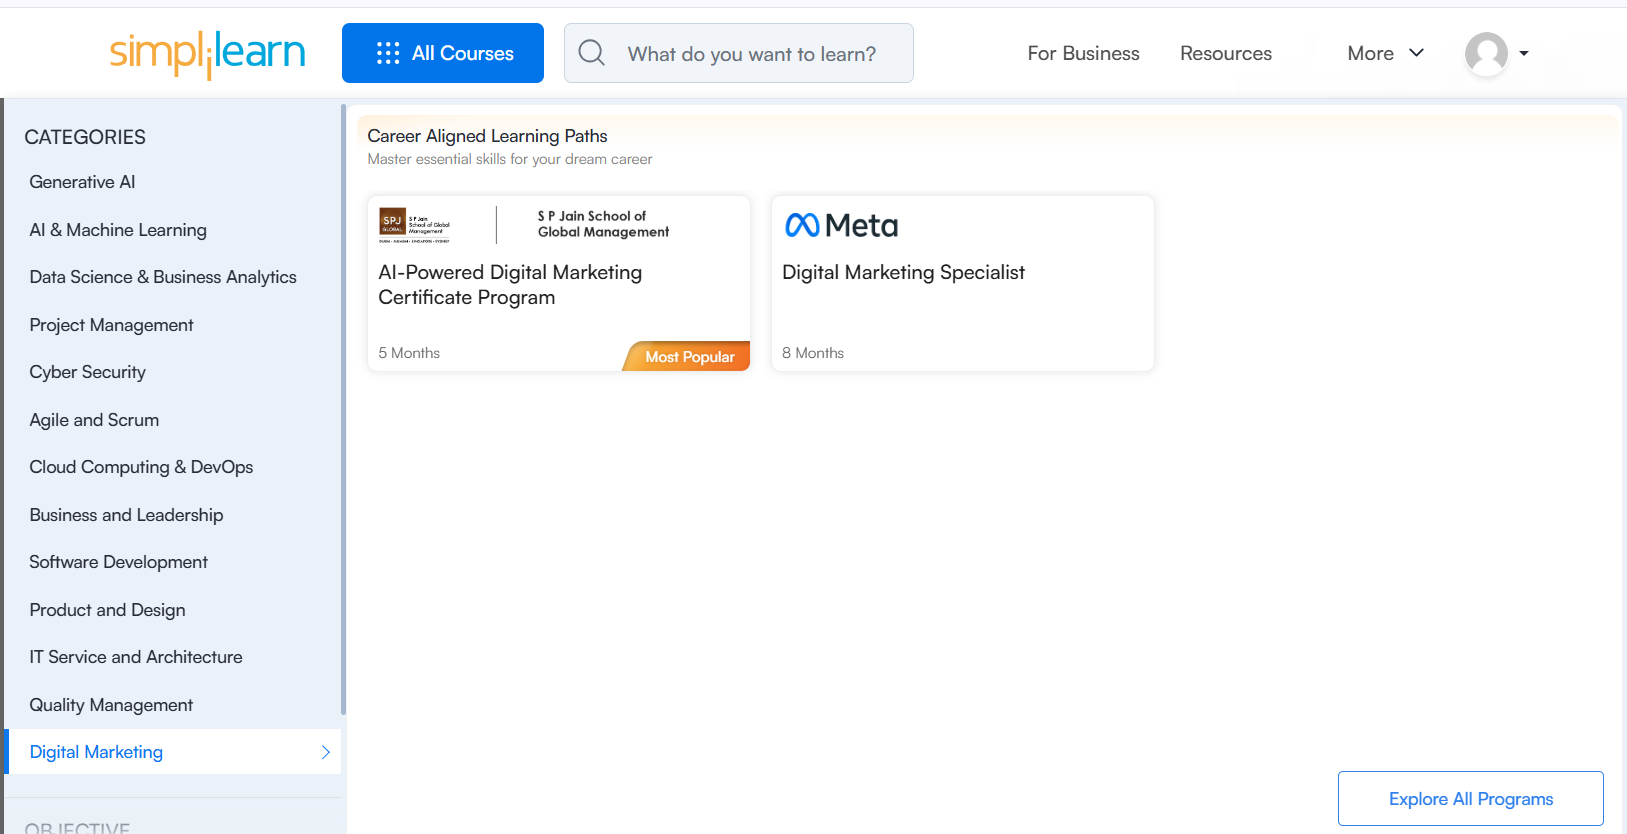The image size is (1627, 834).
Task: Click the Digital Marketing chevron arrow
Action: pos(325,752)
